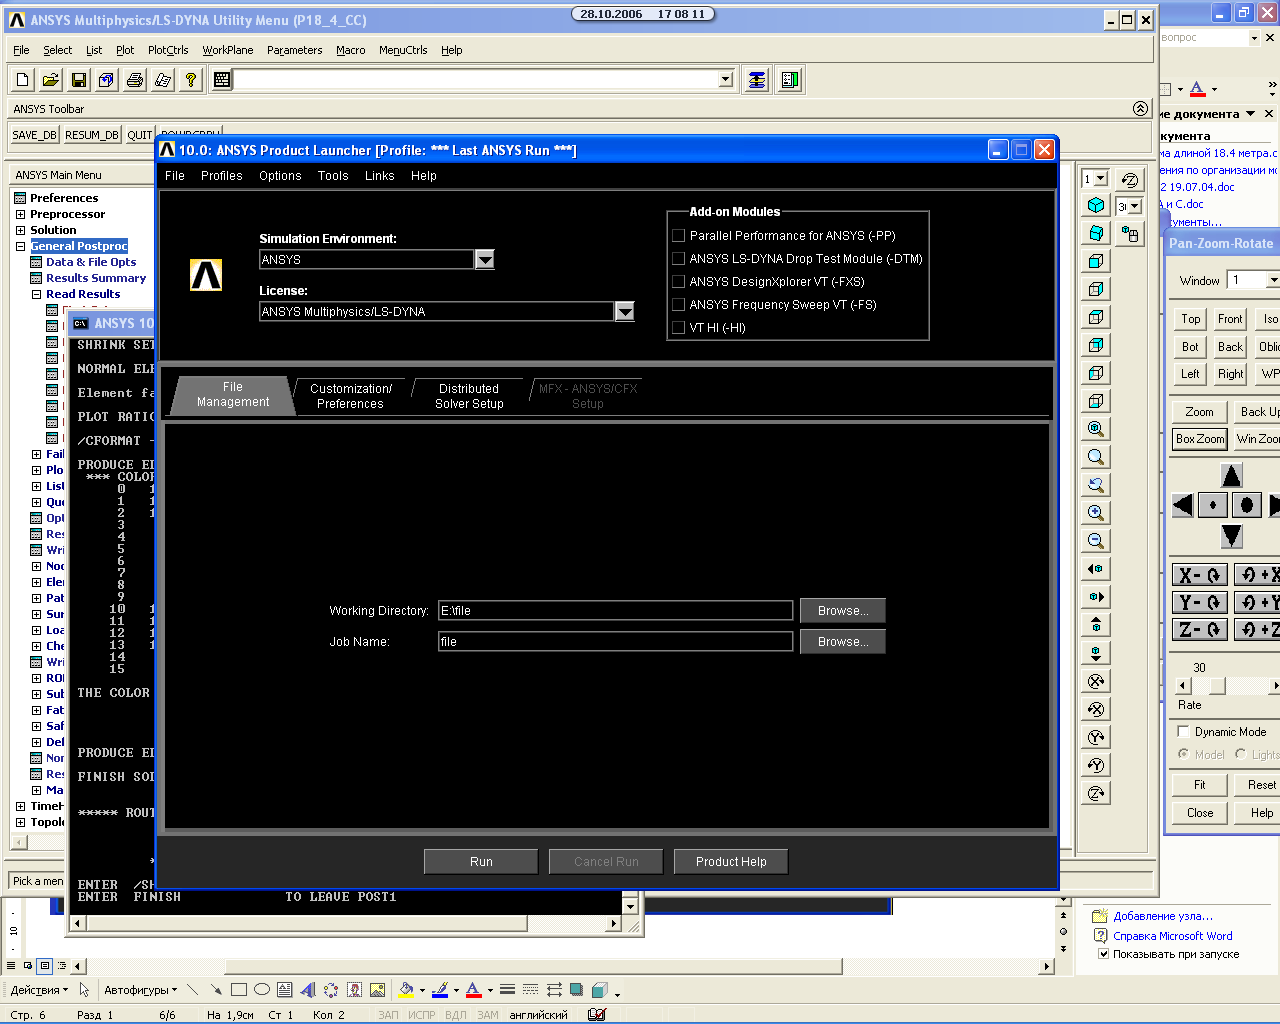Open the Options menu in Product Launcher

280,176
